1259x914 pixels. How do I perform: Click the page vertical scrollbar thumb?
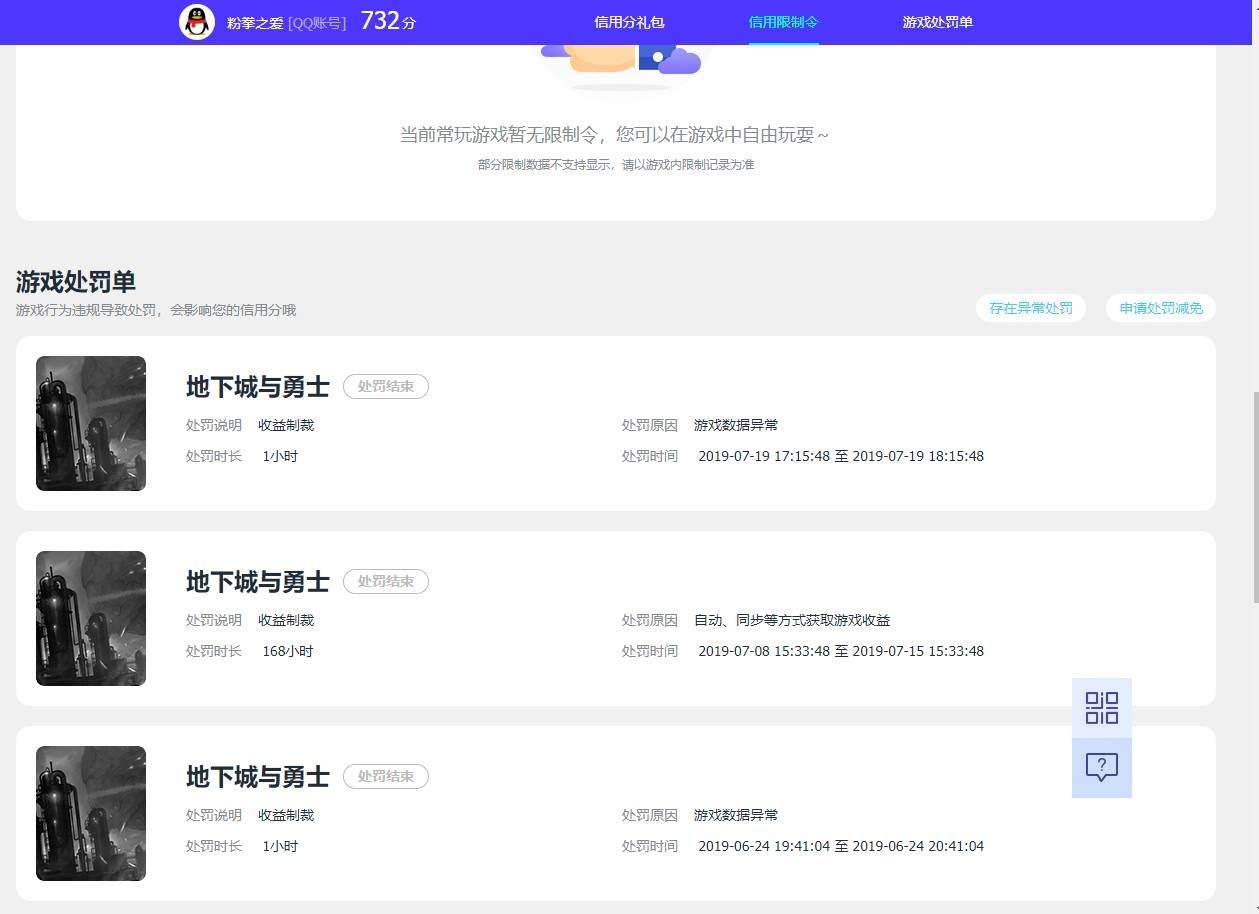1256,497
